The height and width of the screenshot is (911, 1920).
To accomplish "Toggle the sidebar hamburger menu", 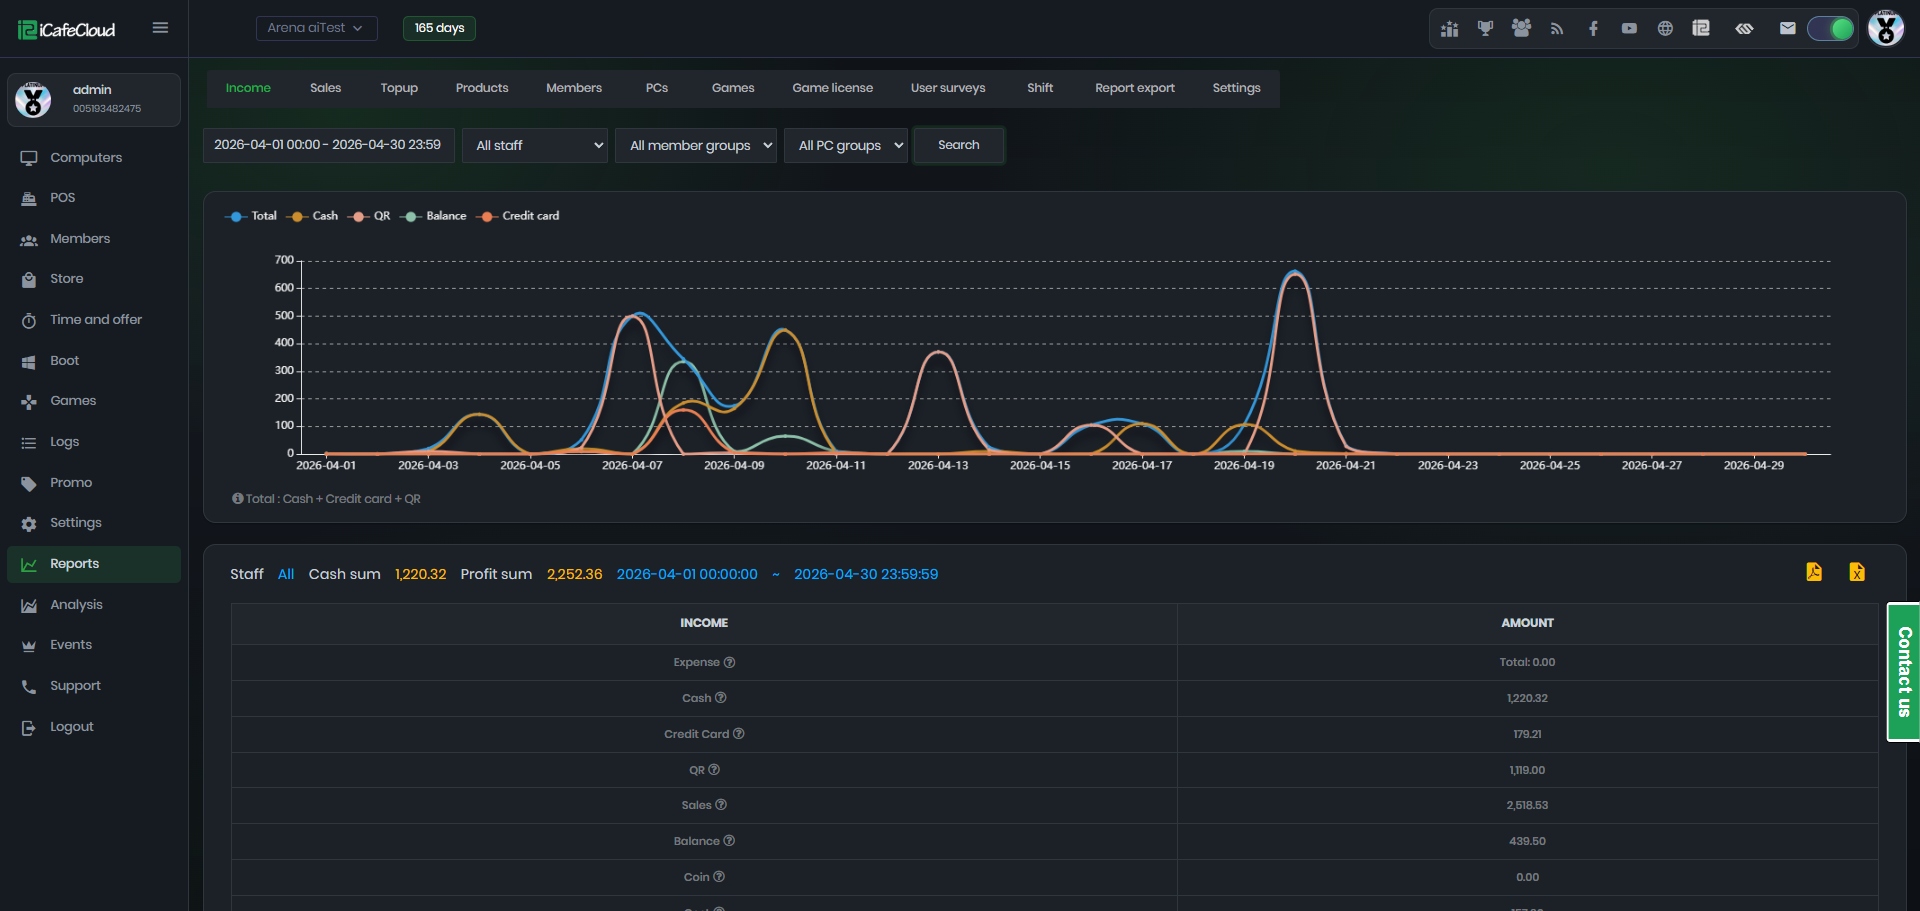I will pos(160,28).
